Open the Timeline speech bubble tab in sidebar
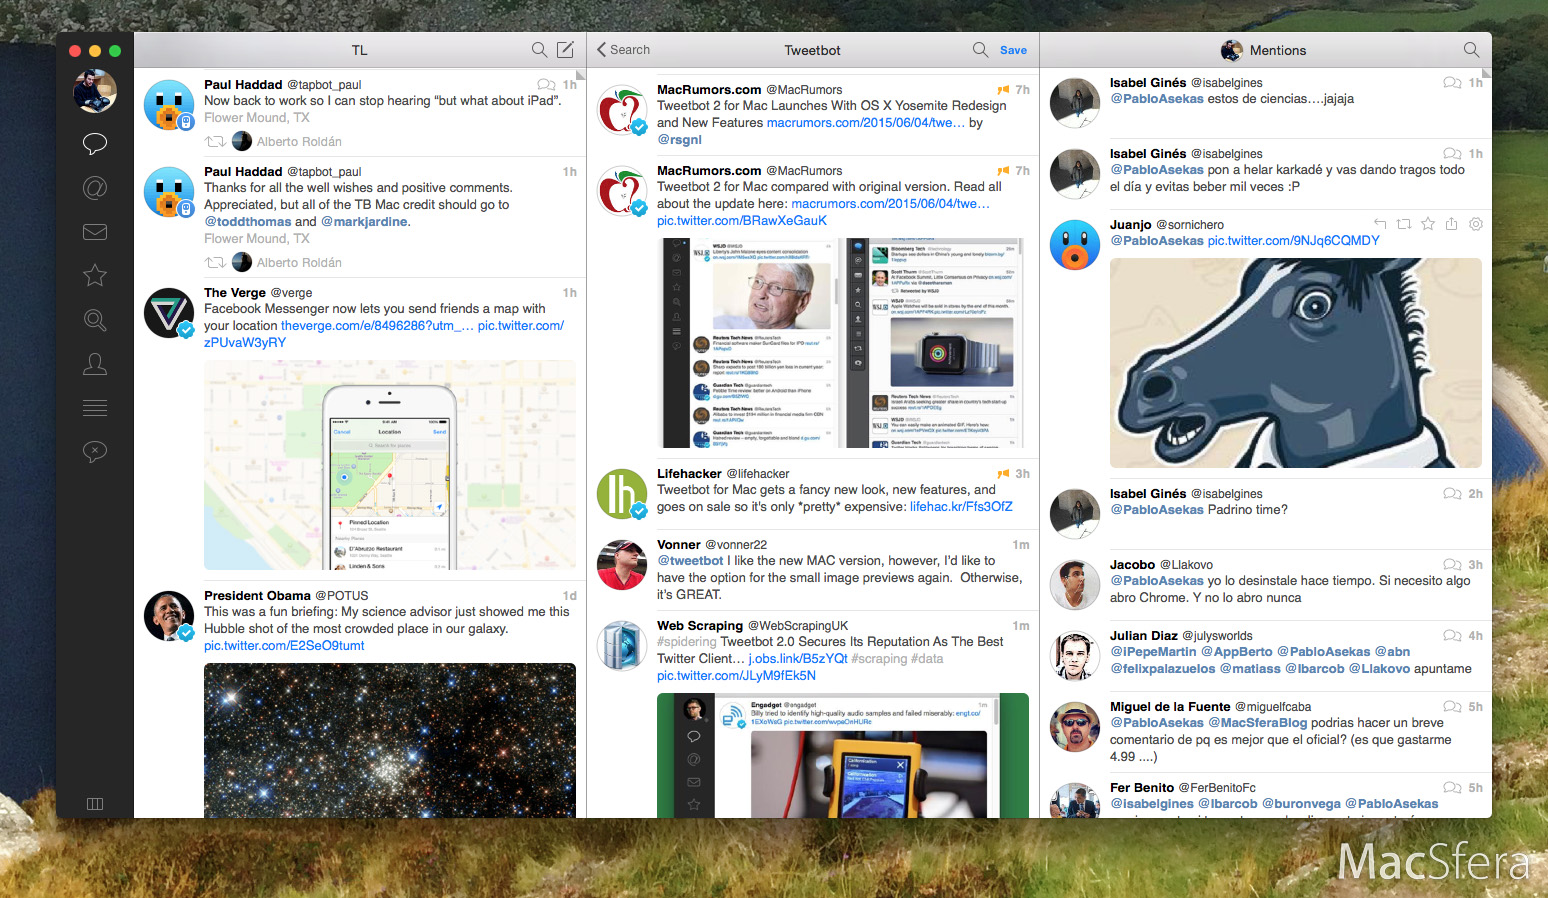This screenshot has height=898, width=1548. click(95, 144)
